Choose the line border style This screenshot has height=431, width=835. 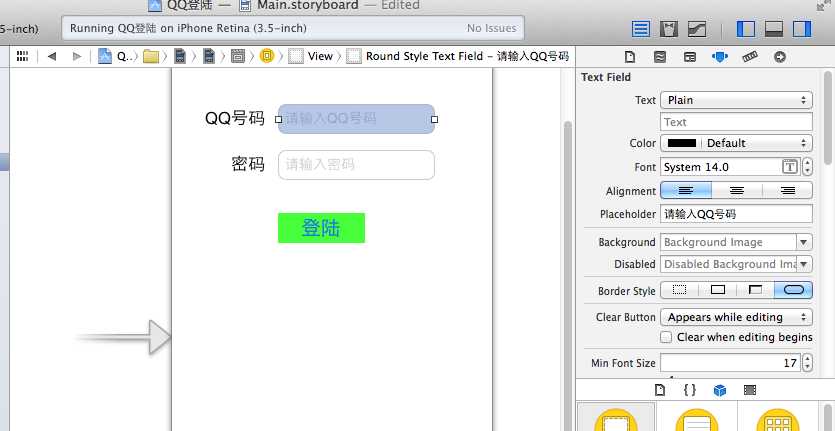point(718,290)
